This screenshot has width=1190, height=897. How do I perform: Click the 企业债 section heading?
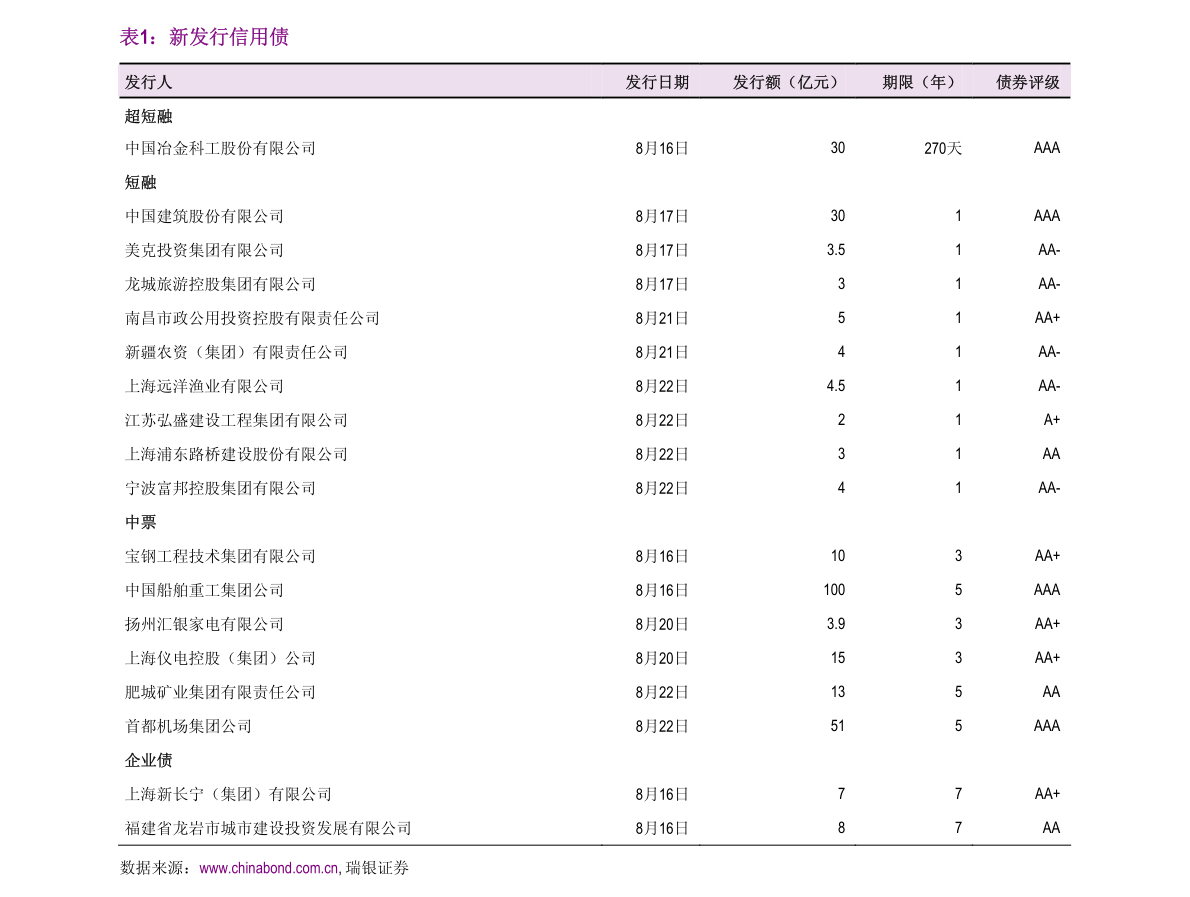pos(149,760)
